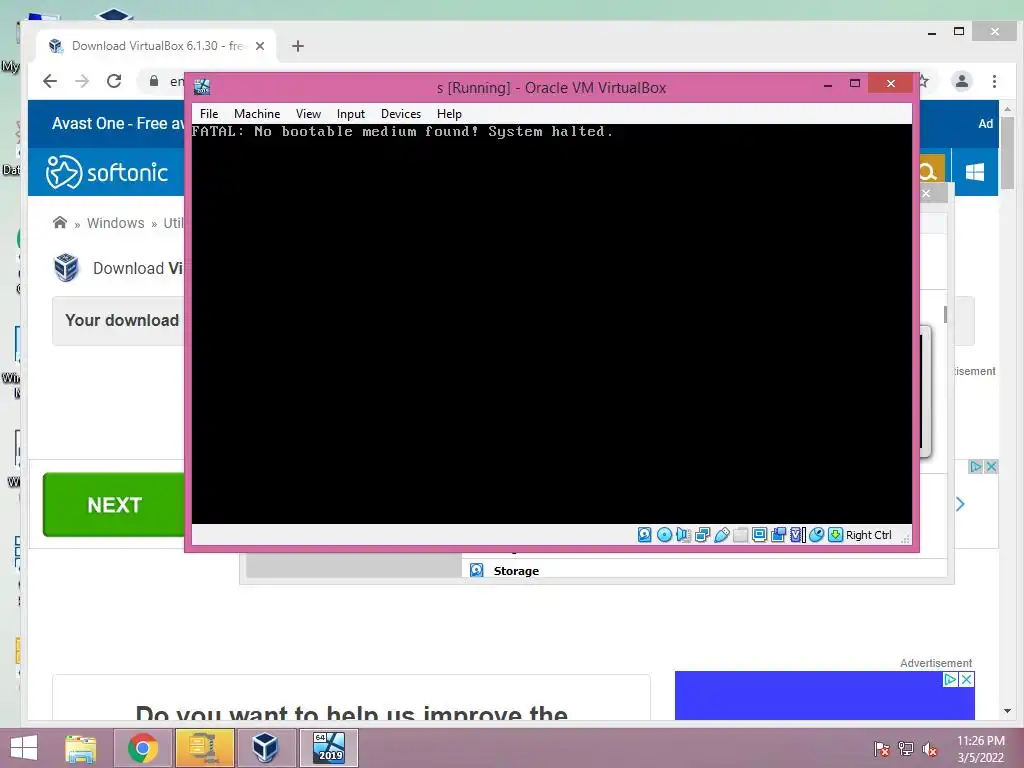Click muted volume tray icon
1024x768 pixels.
click(930, 749)
